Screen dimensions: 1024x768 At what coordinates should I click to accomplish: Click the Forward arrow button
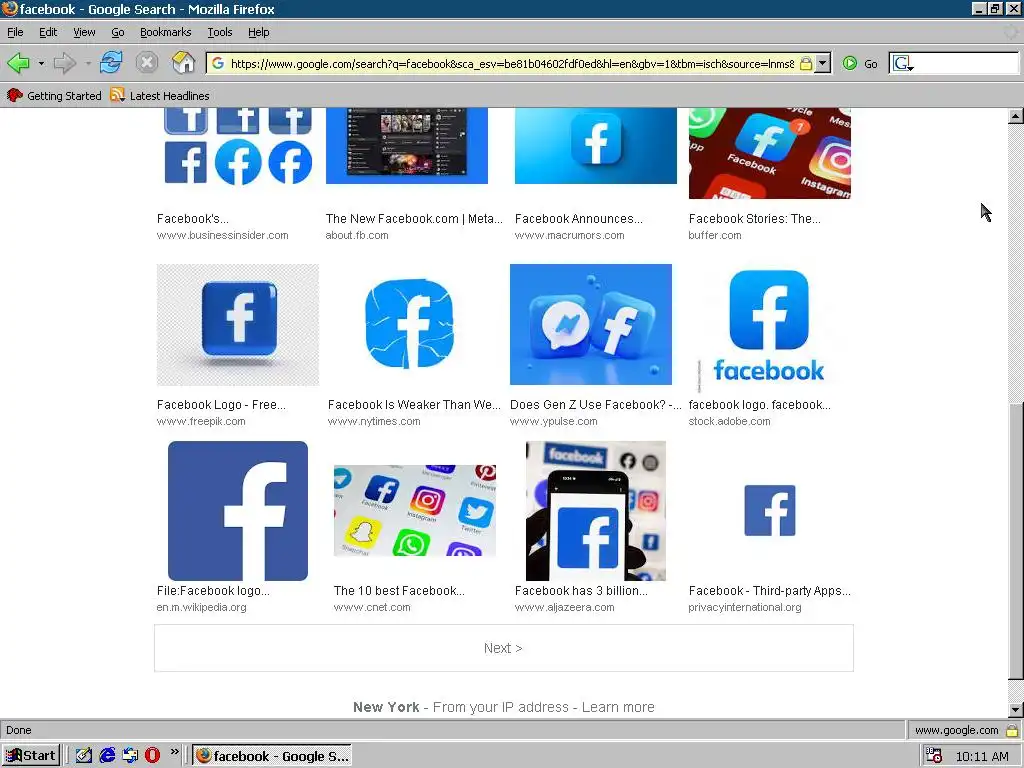pos(64,63)
